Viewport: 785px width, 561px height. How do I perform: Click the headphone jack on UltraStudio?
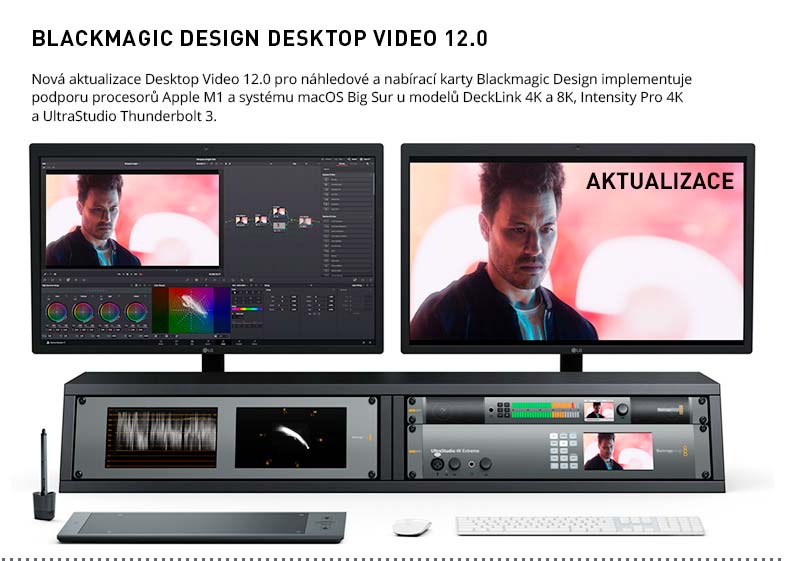point(472,465)
